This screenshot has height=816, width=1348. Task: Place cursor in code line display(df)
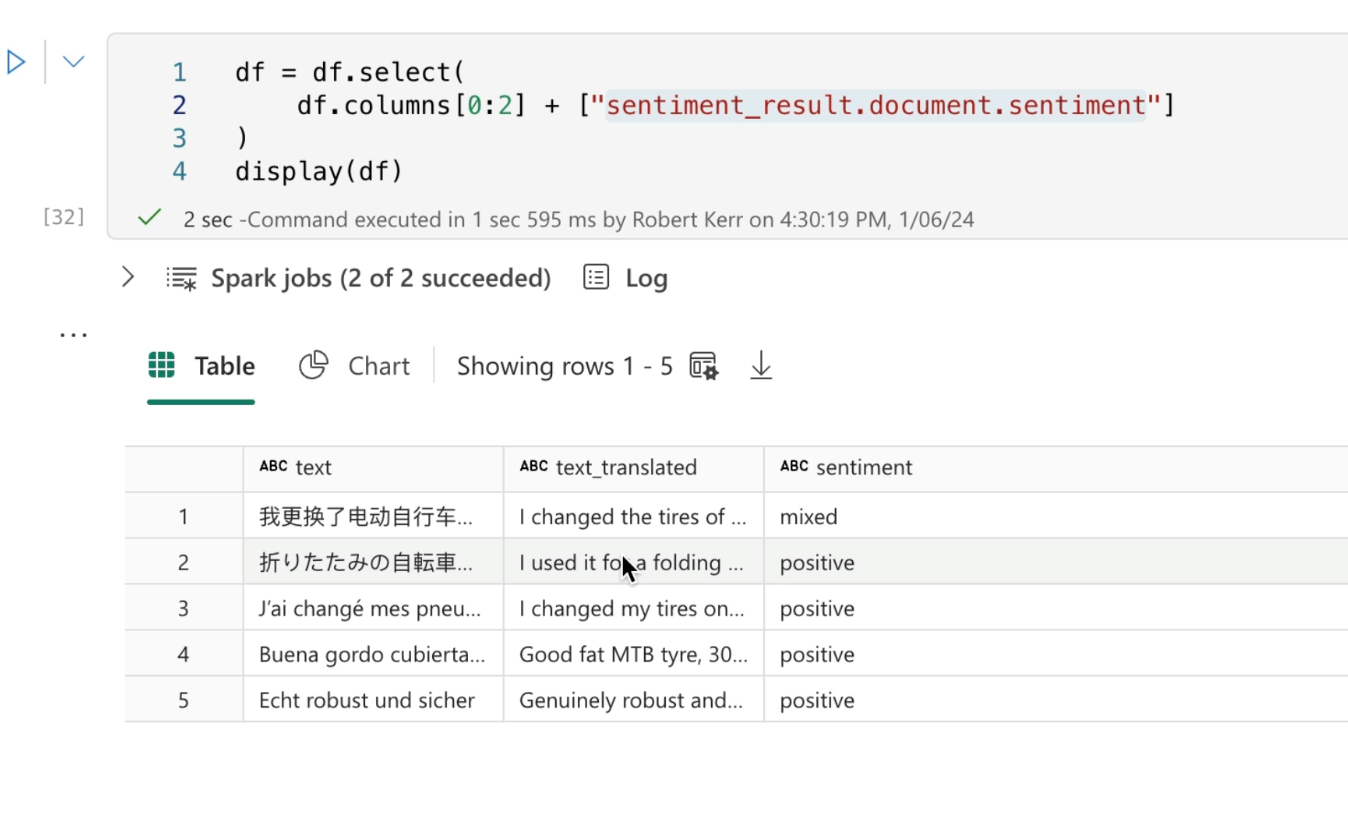(320, 171)
